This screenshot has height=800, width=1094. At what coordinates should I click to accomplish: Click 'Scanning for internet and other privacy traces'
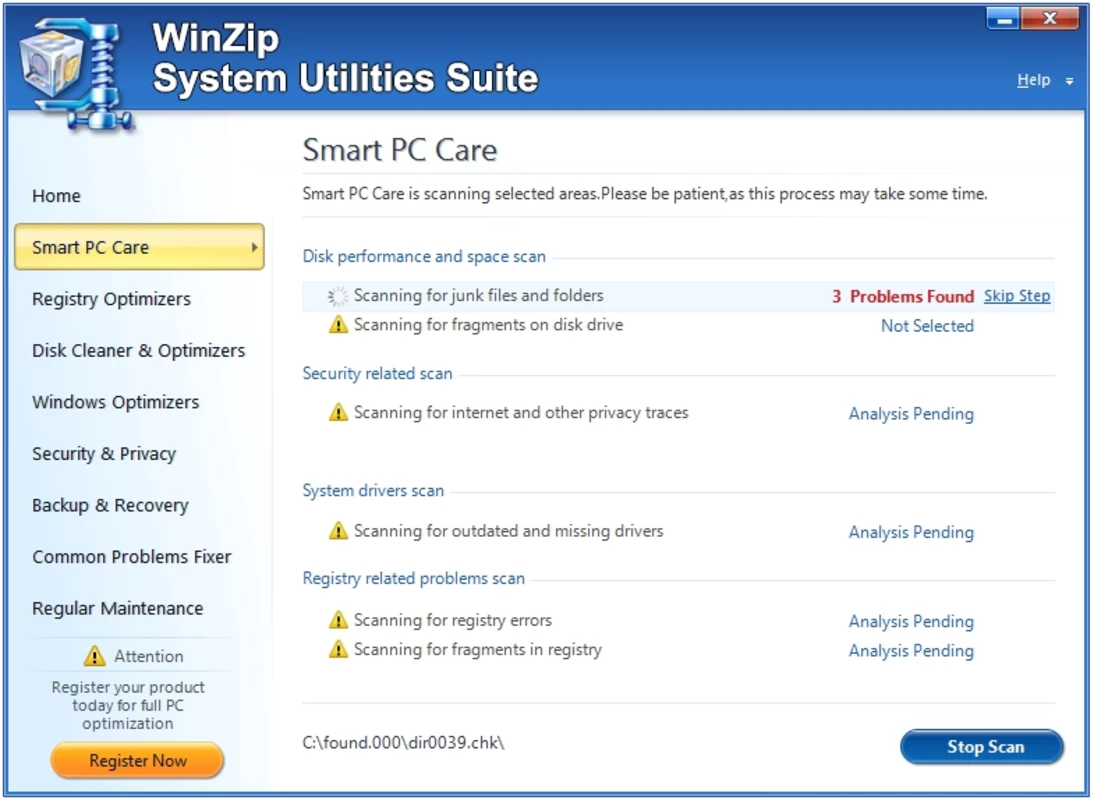[x=521, y=413]
